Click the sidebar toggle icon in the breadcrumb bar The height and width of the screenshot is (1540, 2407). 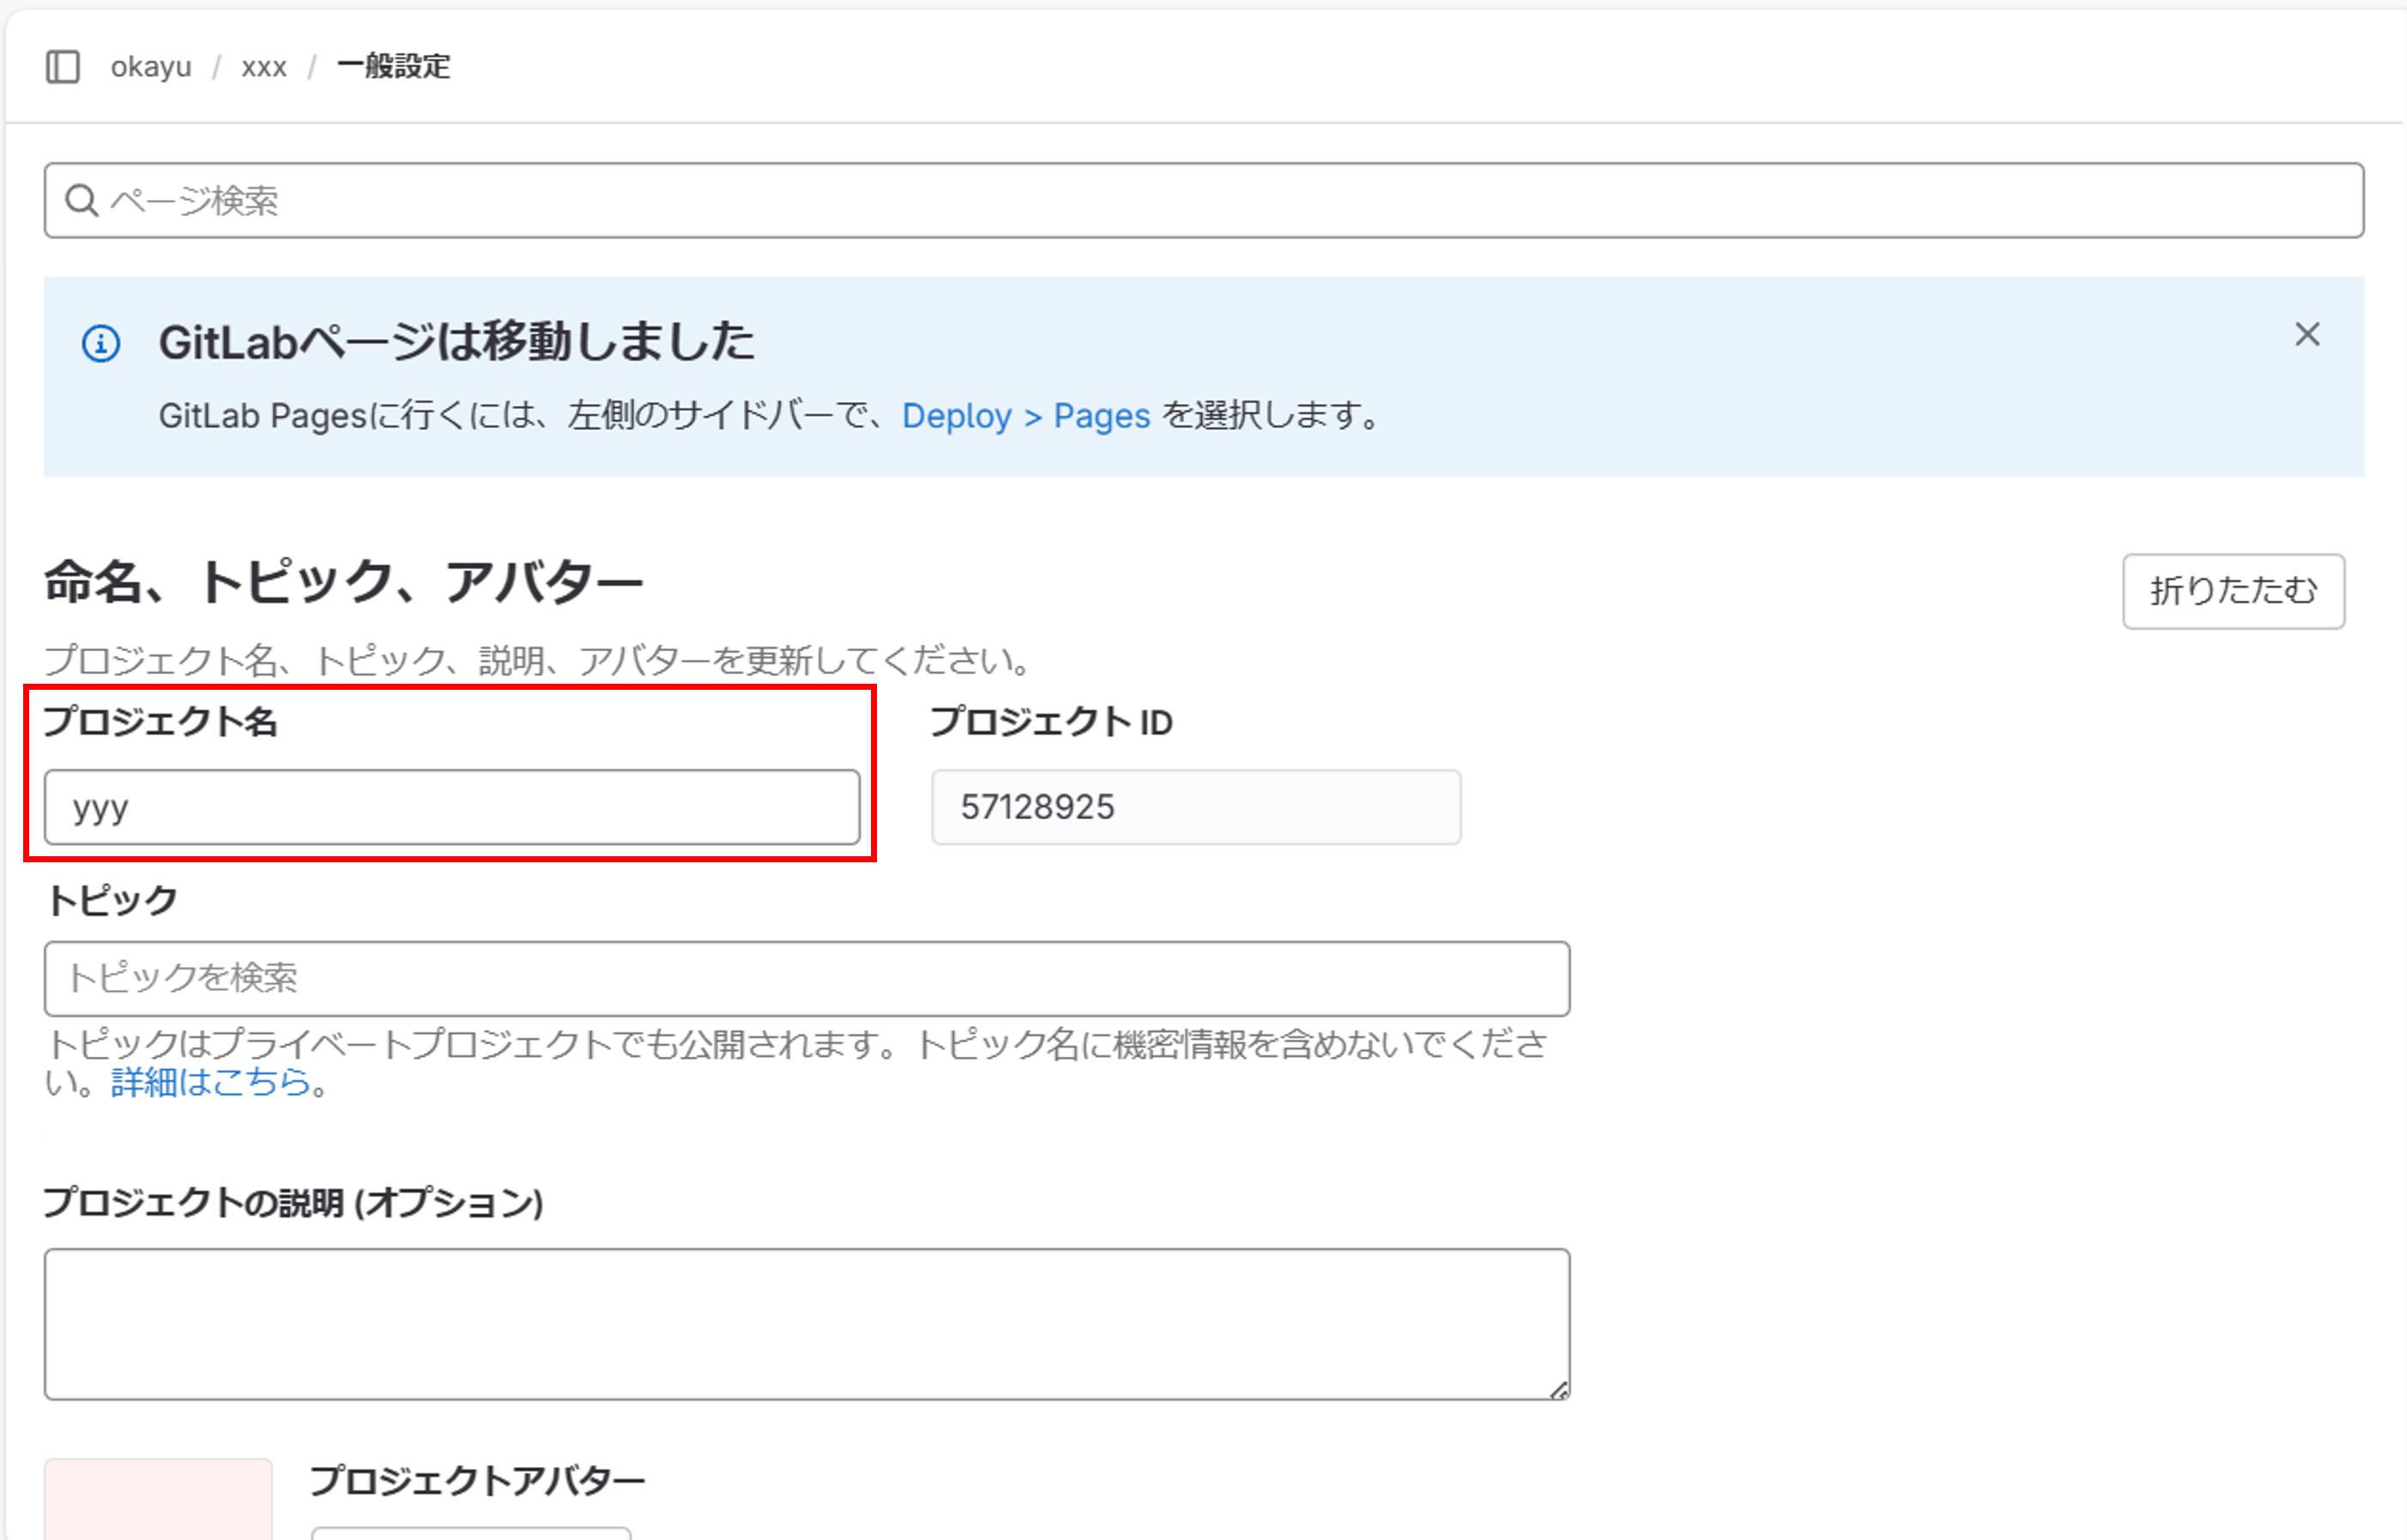(x=64, y=67)
